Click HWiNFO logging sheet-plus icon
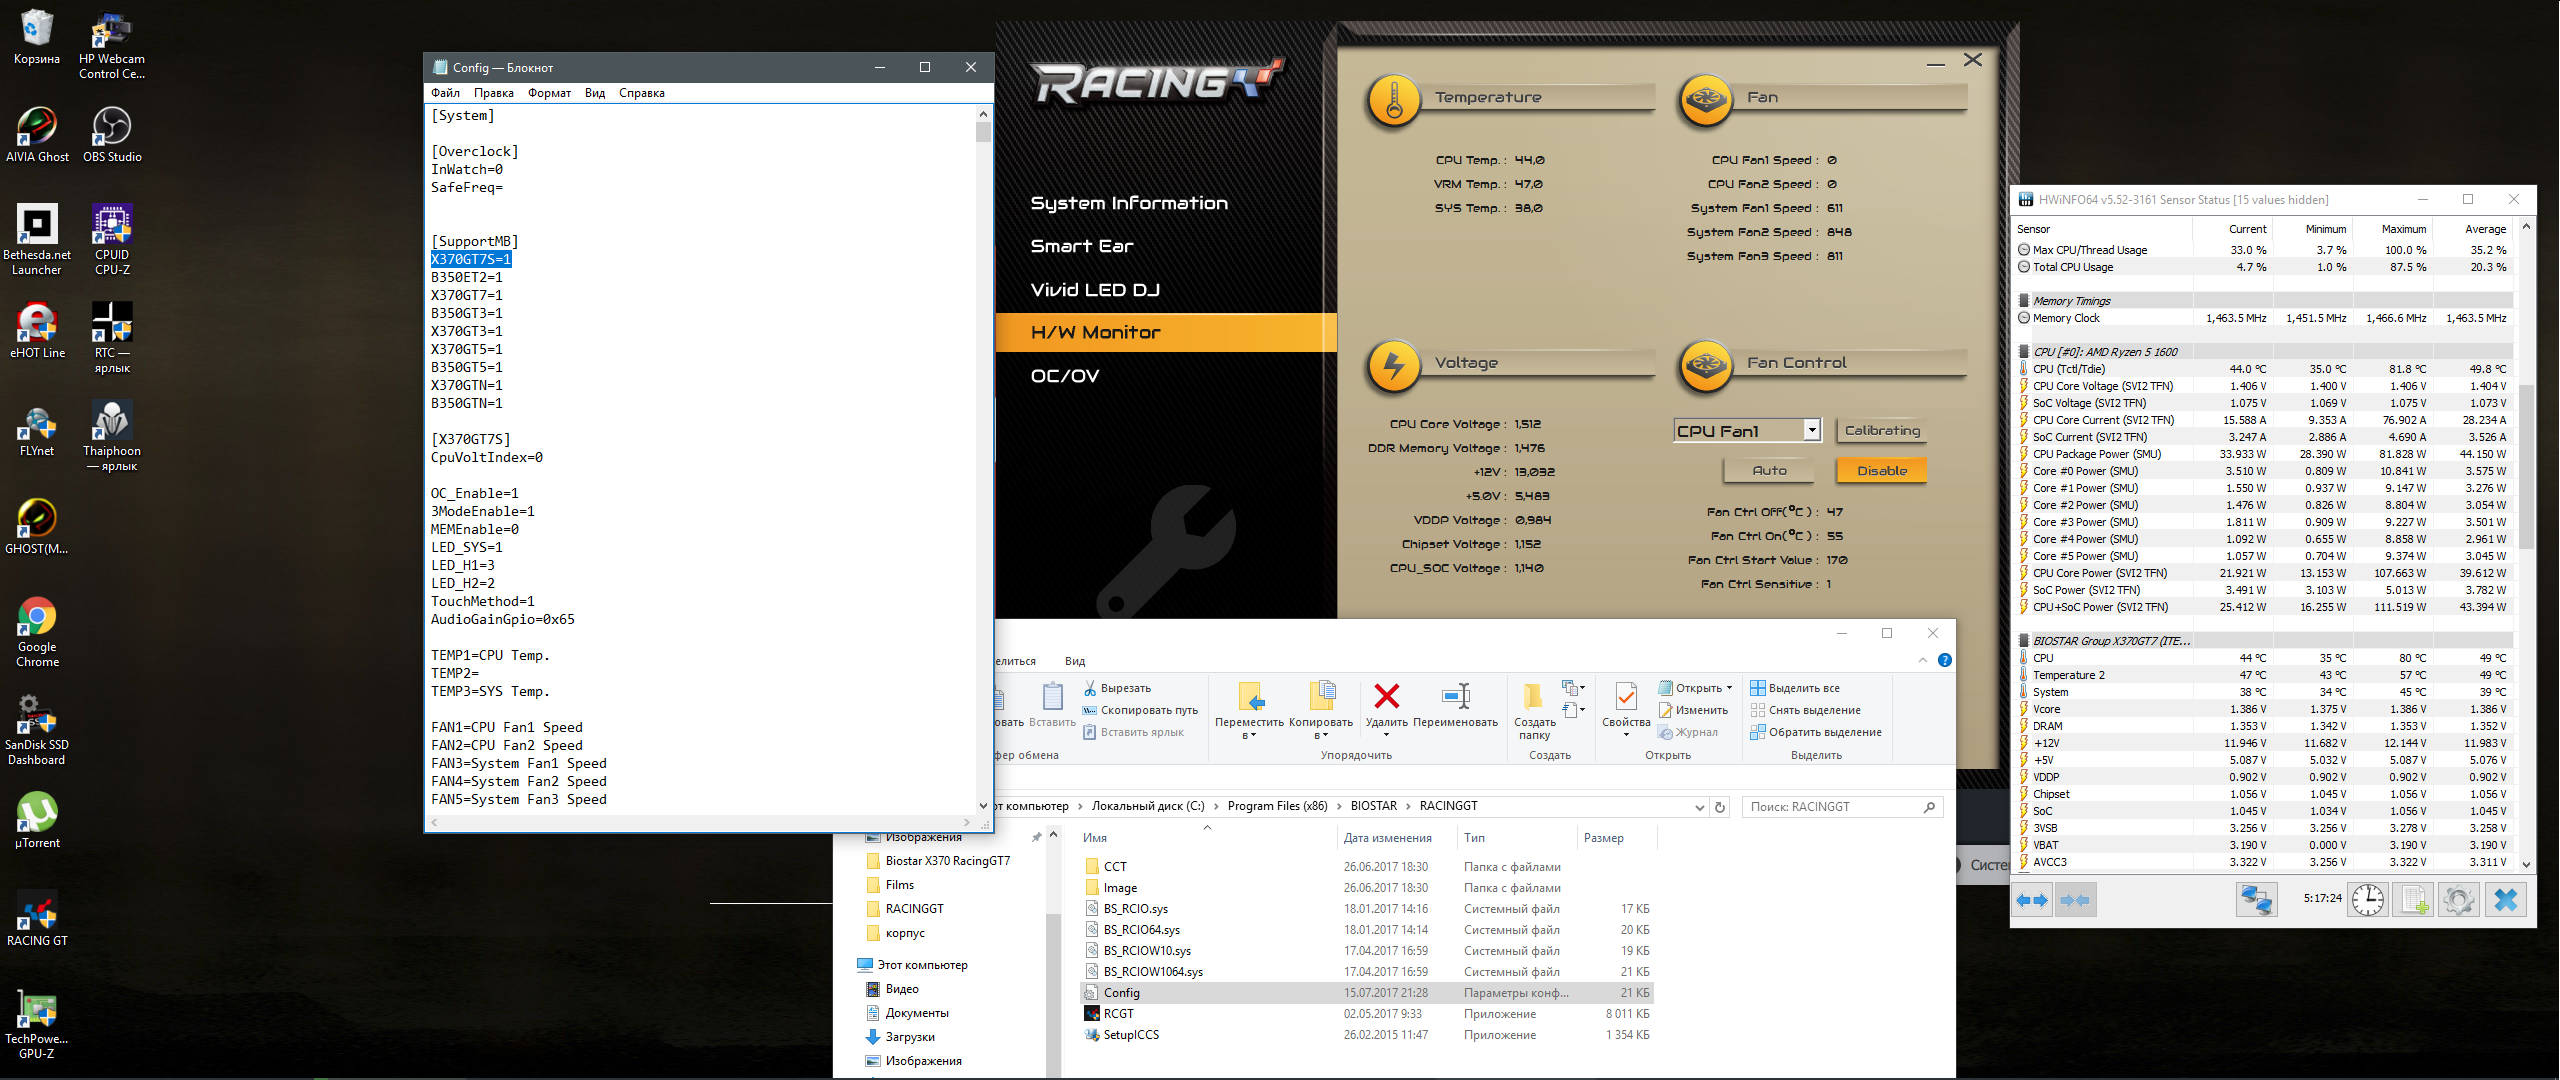Viewport: 2560px width, 1080px height. point(2413,900)
